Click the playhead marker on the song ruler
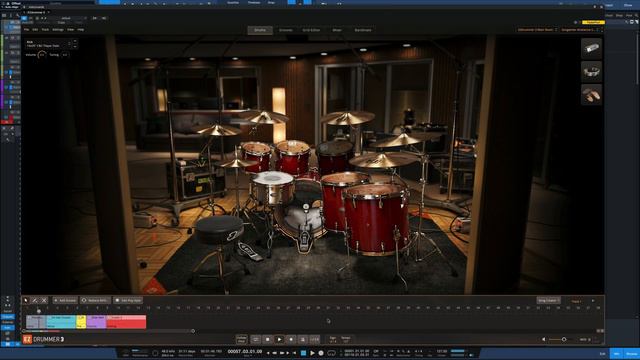Viewport: 640px width, 360px height. [39, 311]
